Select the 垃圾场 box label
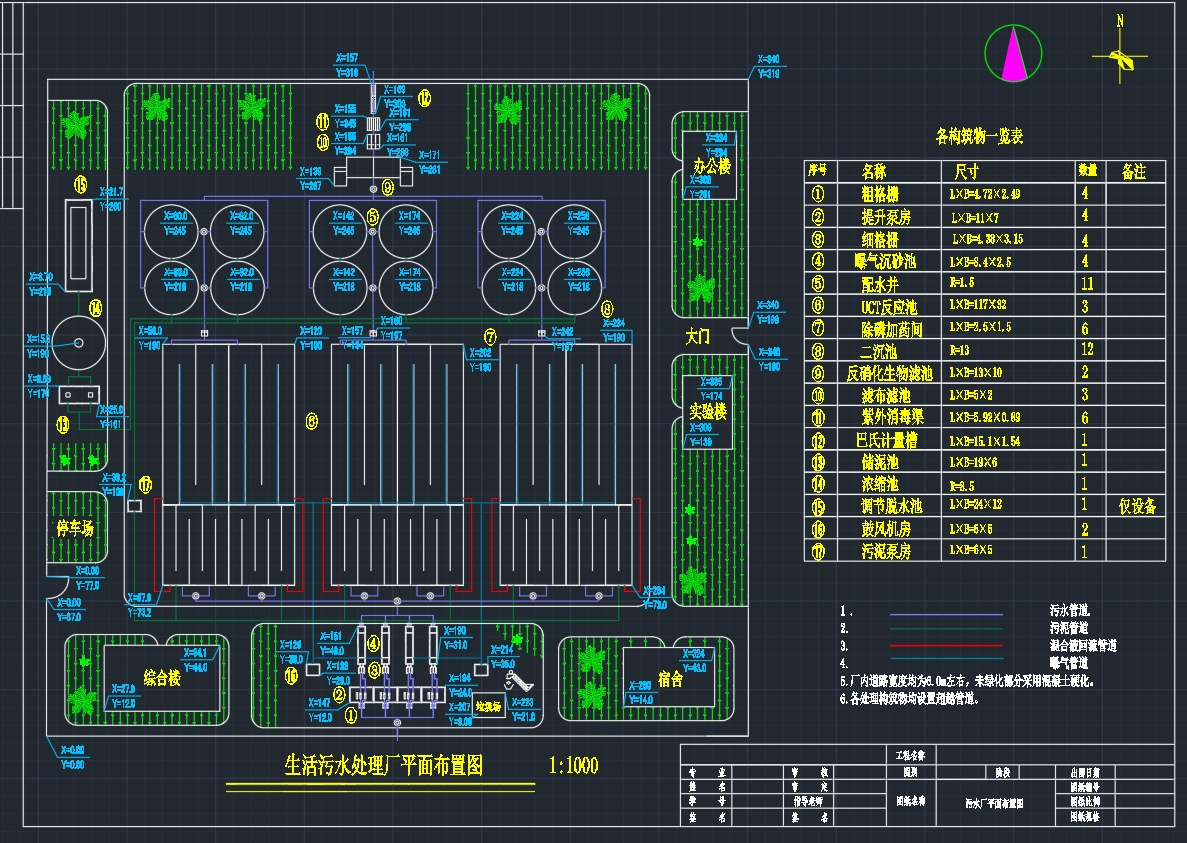 click(x=489, y=706)
